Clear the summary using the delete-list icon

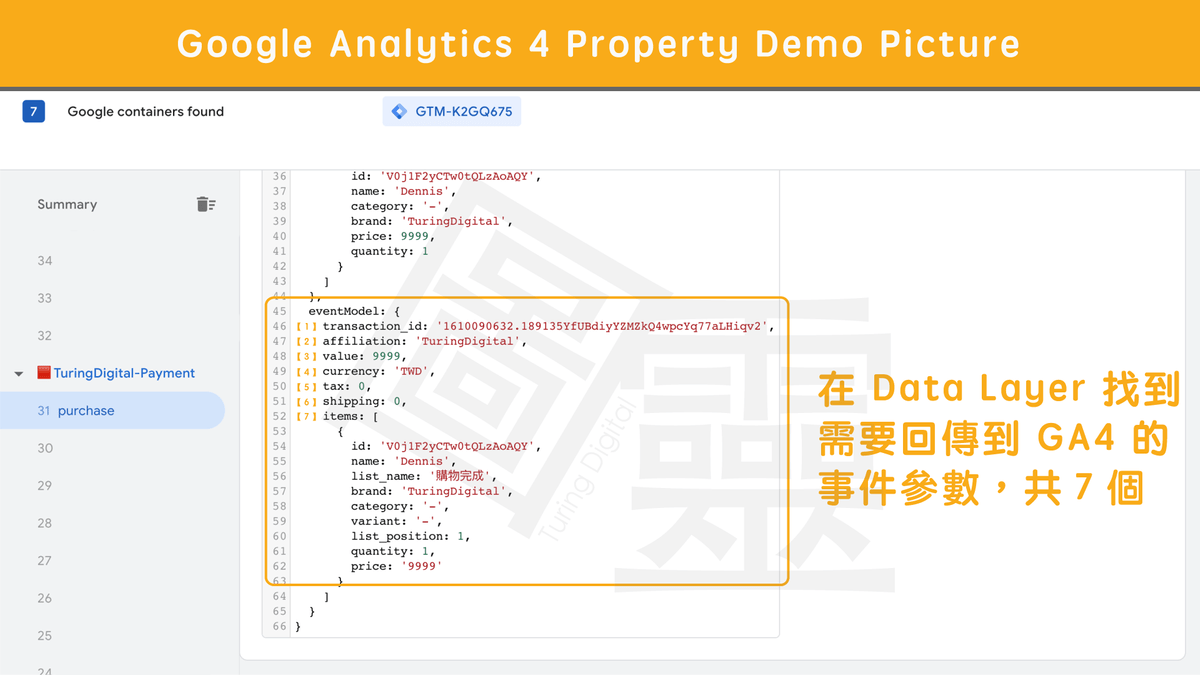pos(206,204)
